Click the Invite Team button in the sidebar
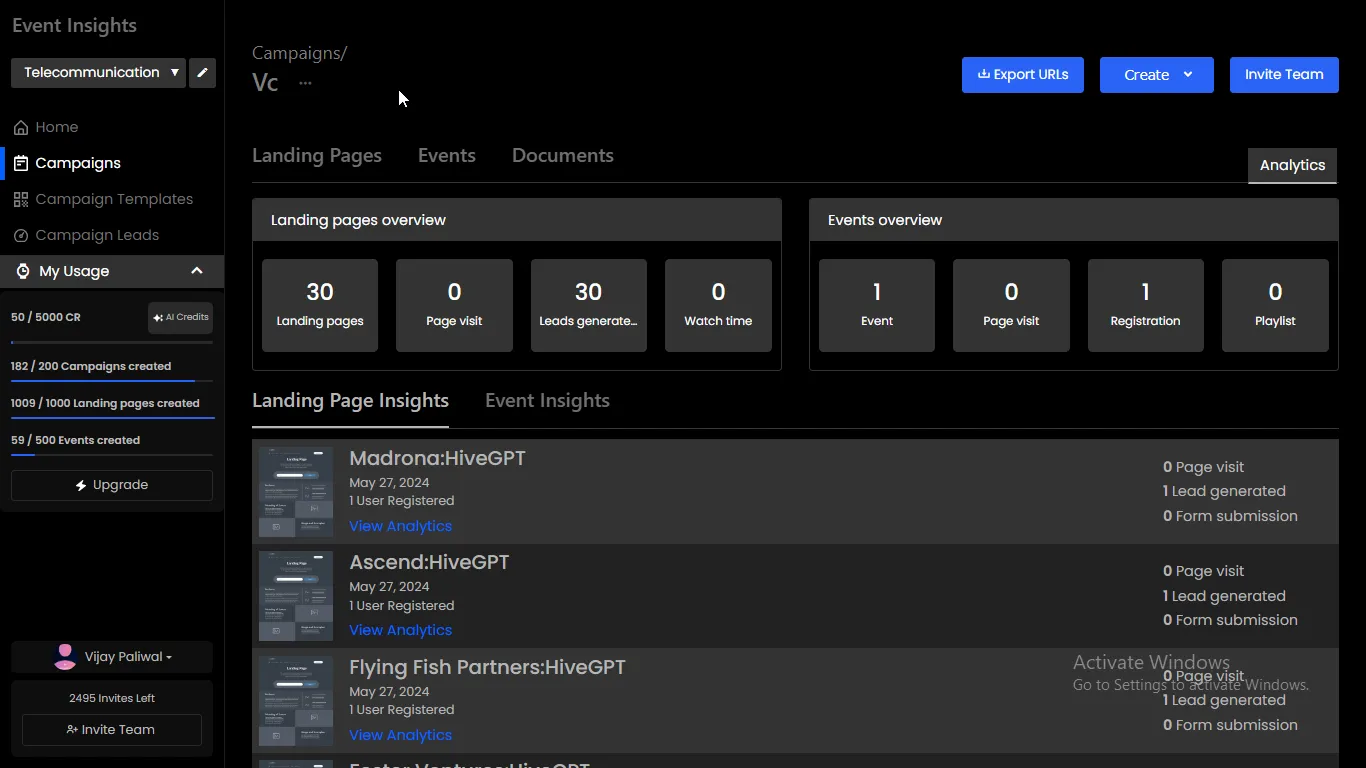The height and width of the screenshot is (768, 1366). tap(112, 730)
